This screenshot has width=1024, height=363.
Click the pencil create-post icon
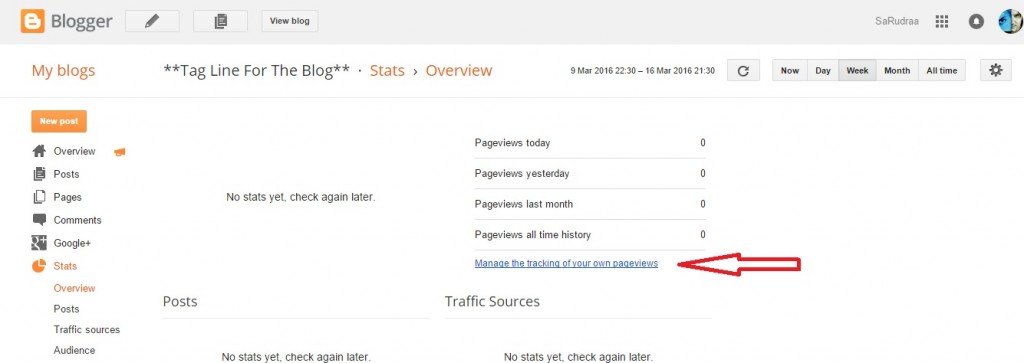(152, 21)
